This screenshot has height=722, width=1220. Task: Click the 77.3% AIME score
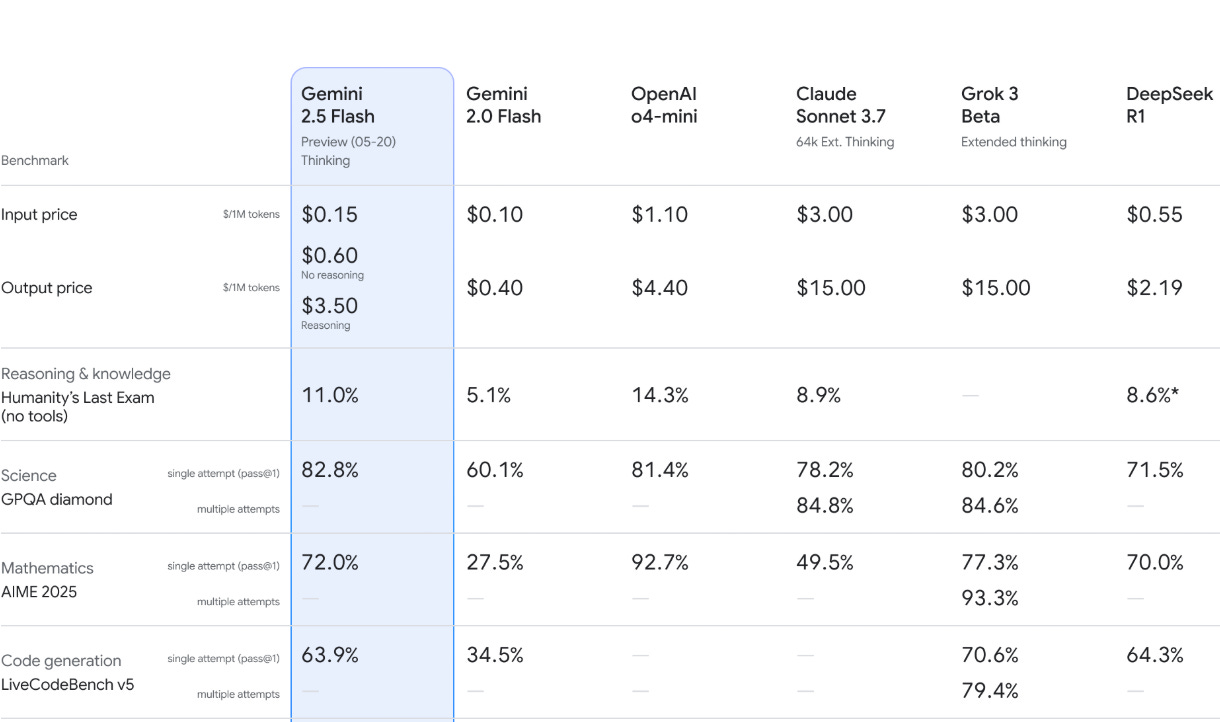pos(990,563)
